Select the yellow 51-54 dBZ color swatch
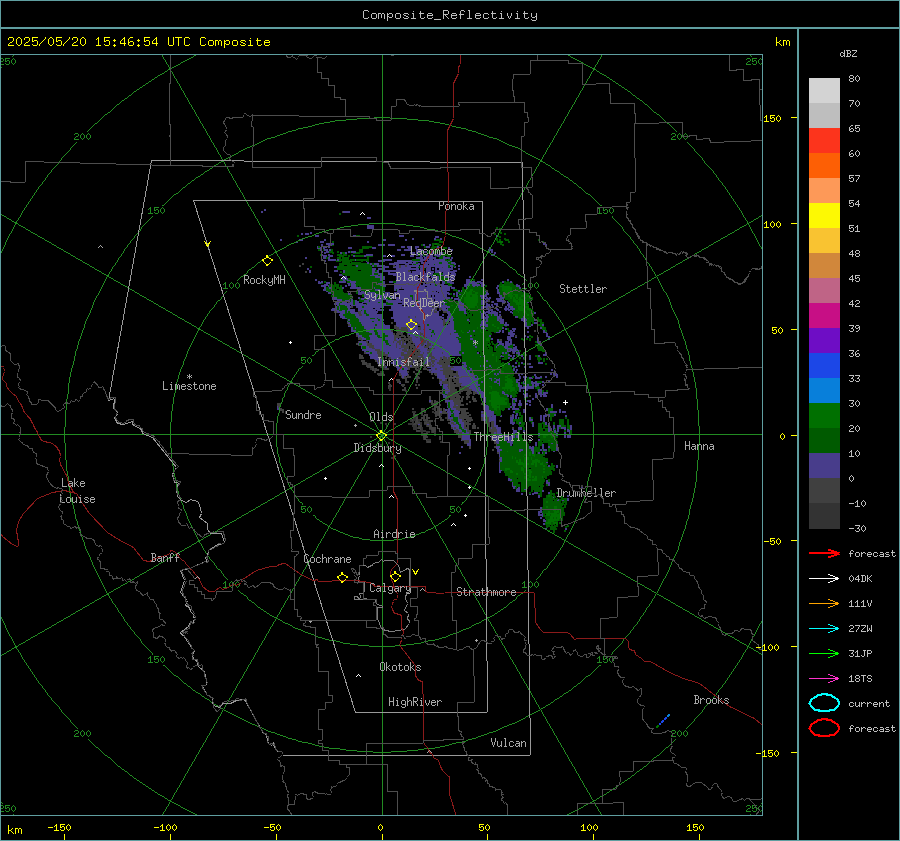 (824, 215)
